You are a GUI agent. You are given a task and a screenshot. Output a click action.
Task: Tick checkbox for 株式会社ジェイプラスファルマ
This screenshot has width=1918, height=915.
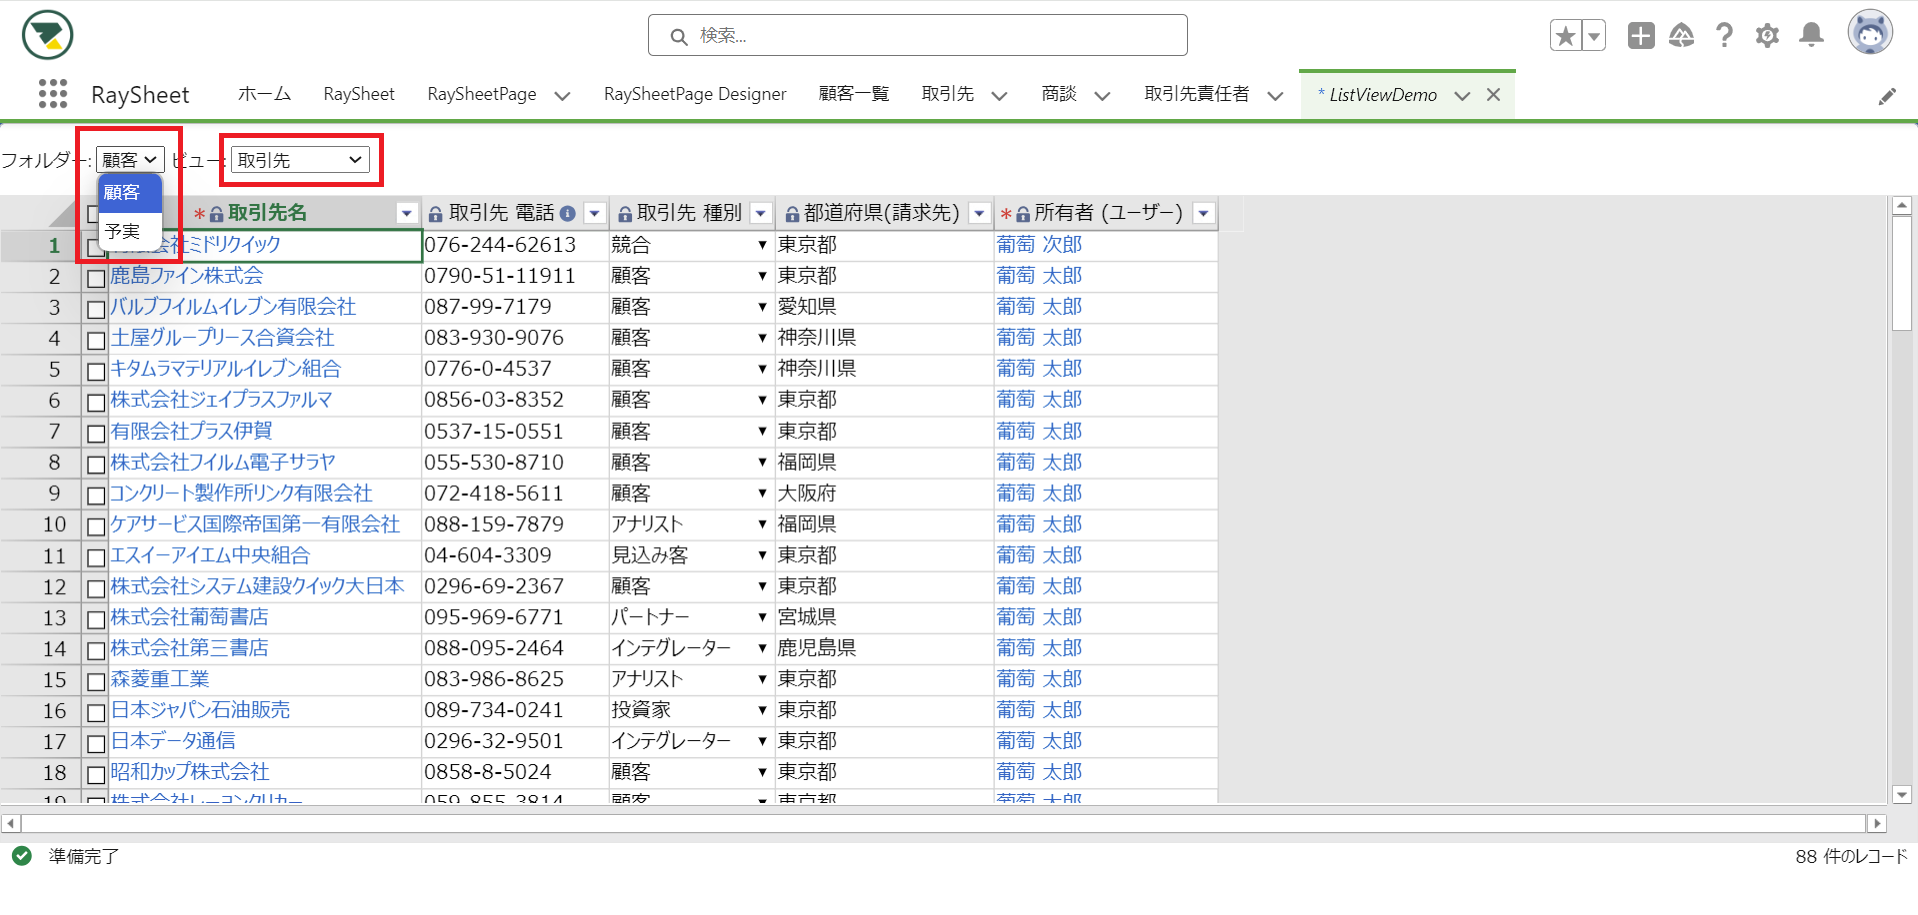96,402
